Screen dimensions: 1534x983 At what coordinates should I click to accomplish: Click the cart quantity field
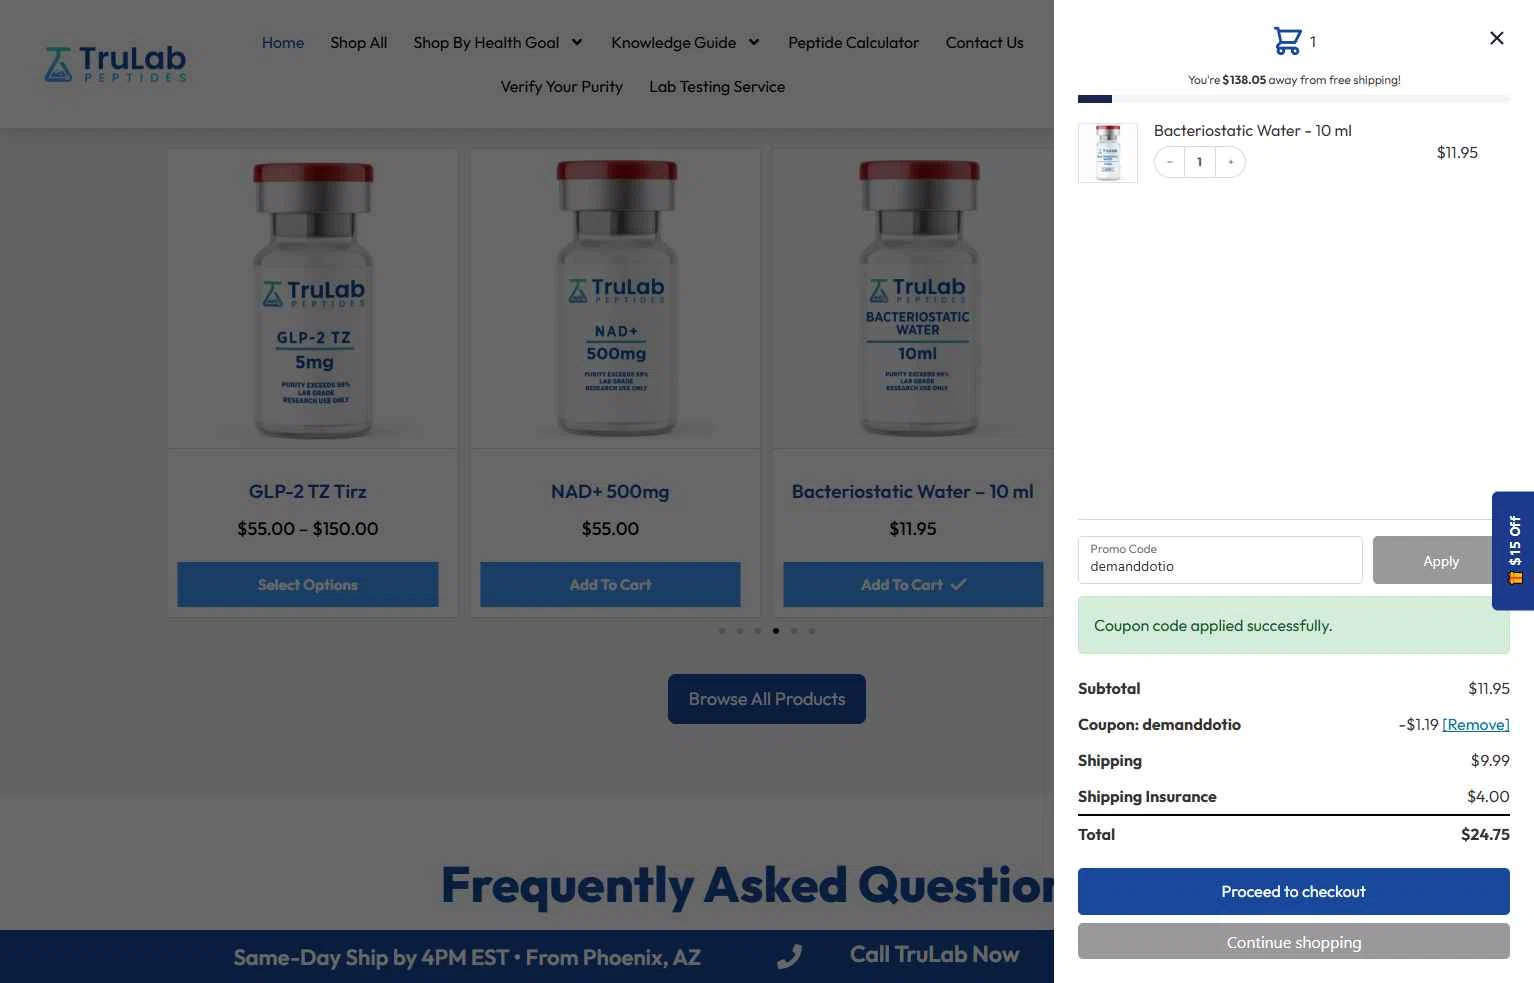(1199, 162)
